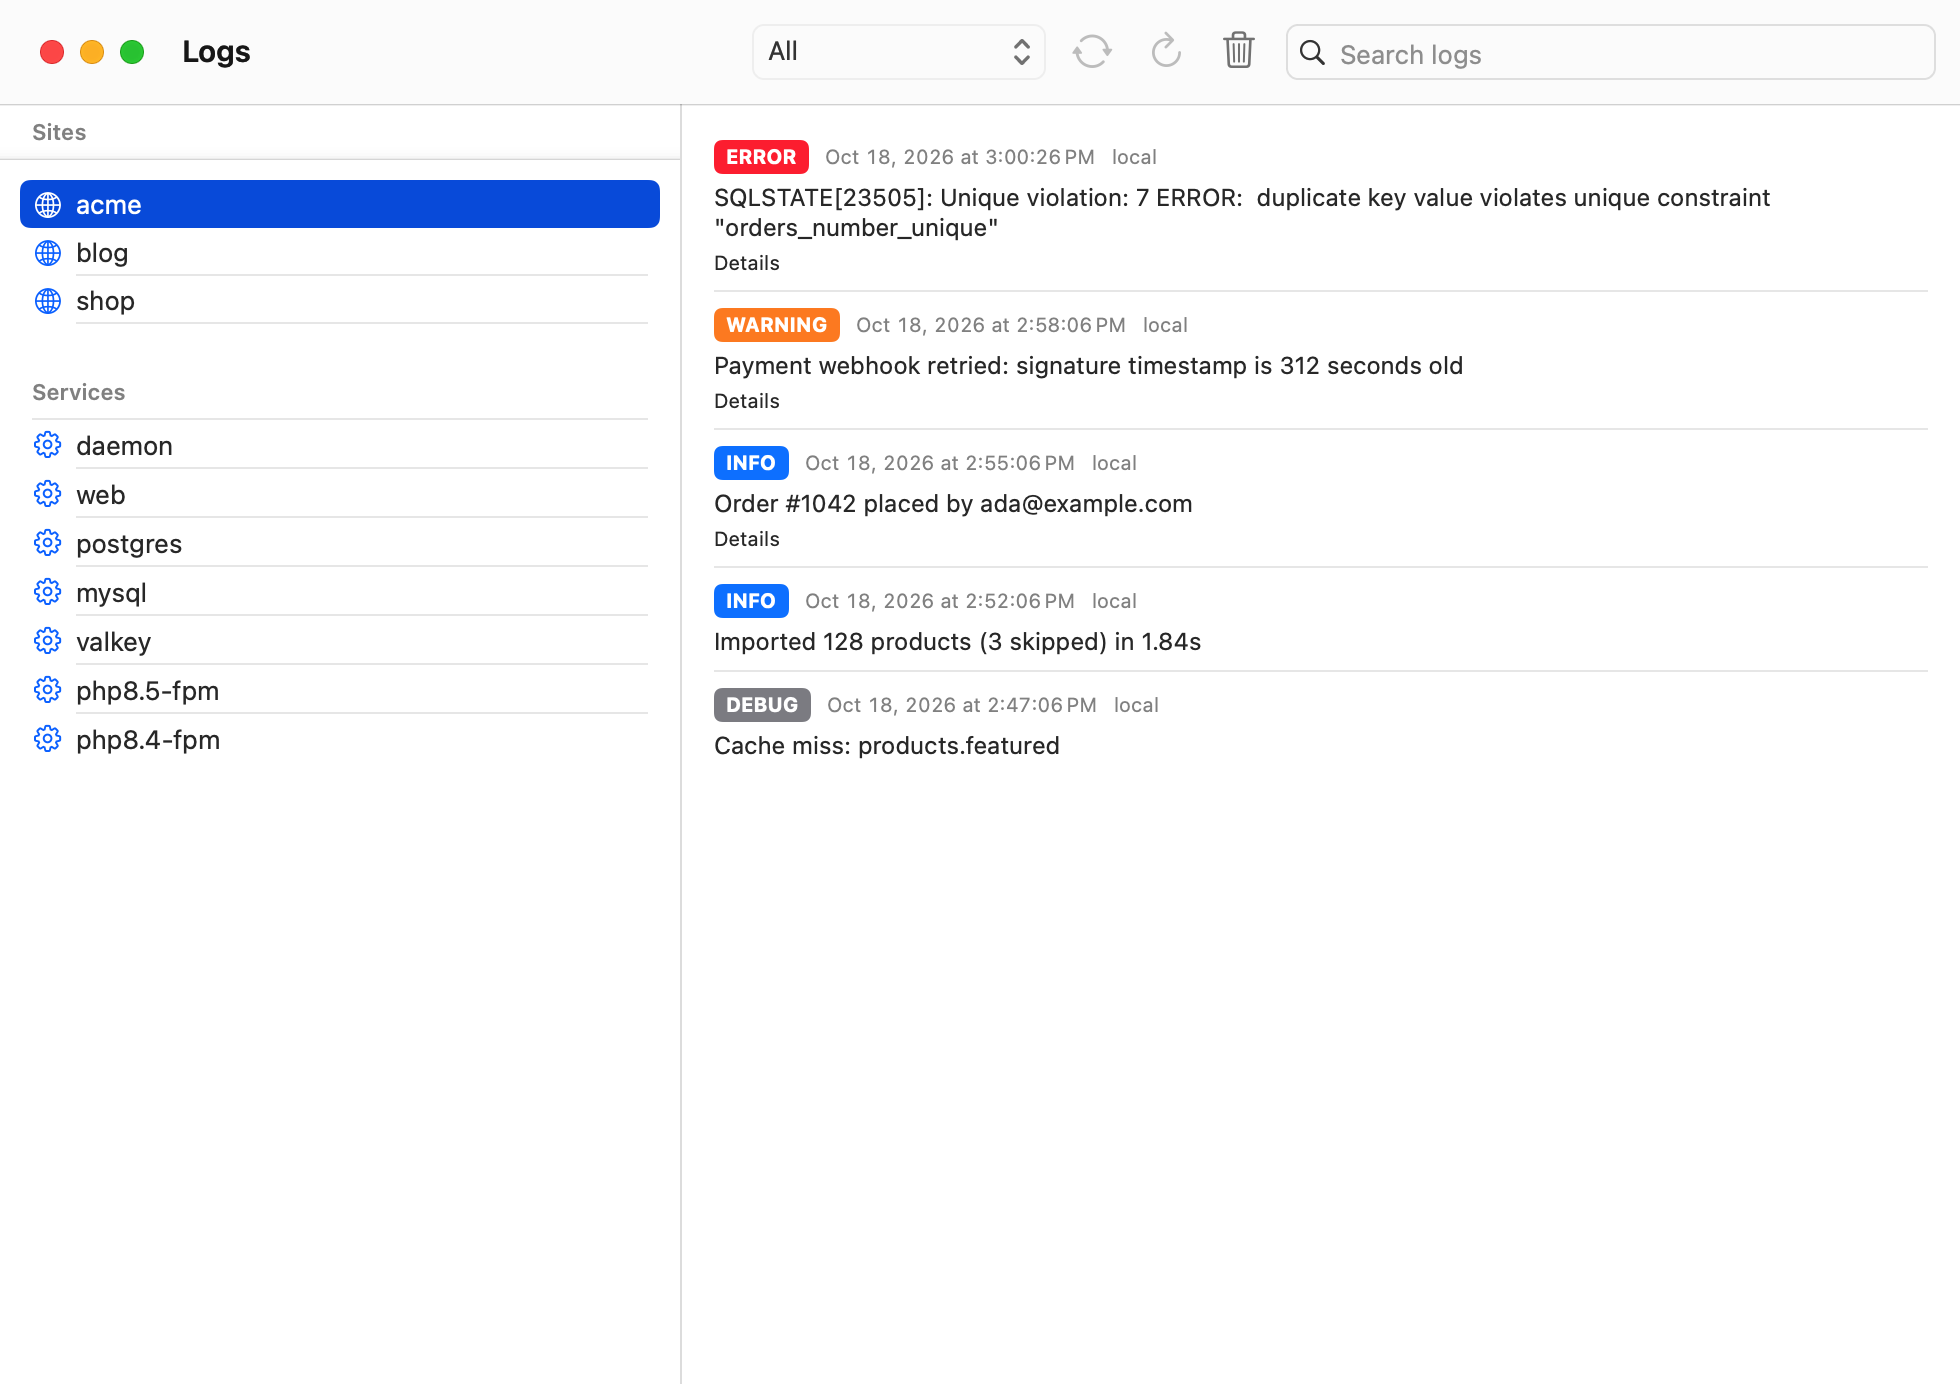The height and width of the screenshot is (1384, 1960).
Task: Click the magnifier icon in search field
Action: (x=1312, y=53)
